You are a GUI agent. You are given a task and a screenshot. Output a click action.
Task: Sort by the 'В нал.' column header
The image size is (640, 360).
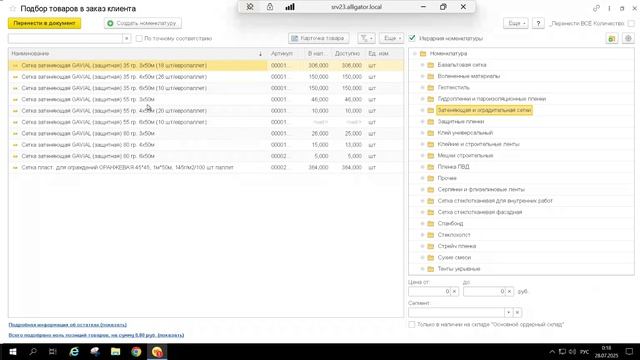point(316,54)
